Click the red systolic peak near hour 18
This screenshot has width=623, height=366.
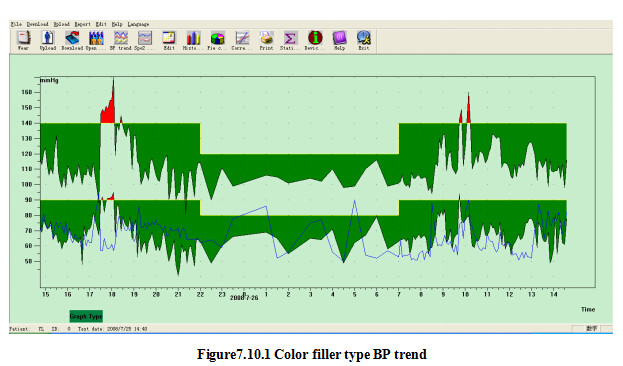click(110, 110)
